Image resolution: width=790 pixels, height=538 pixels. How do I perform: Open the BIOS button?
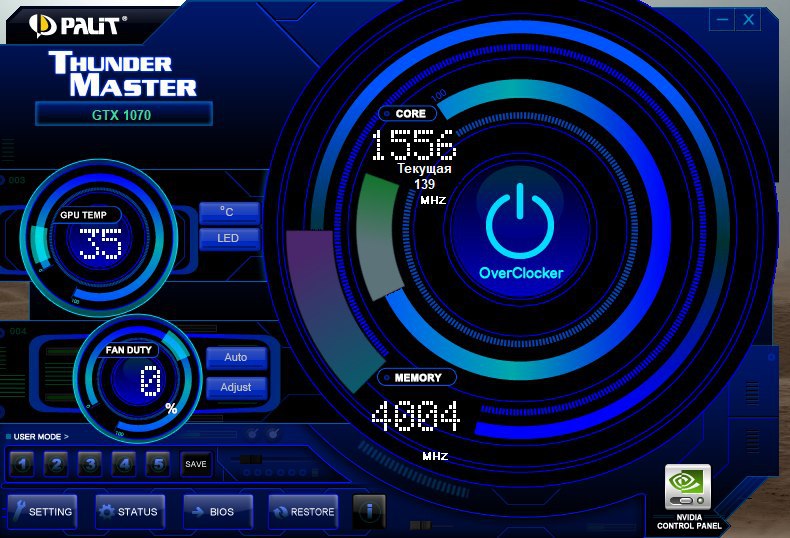click(x=218, y=512)
